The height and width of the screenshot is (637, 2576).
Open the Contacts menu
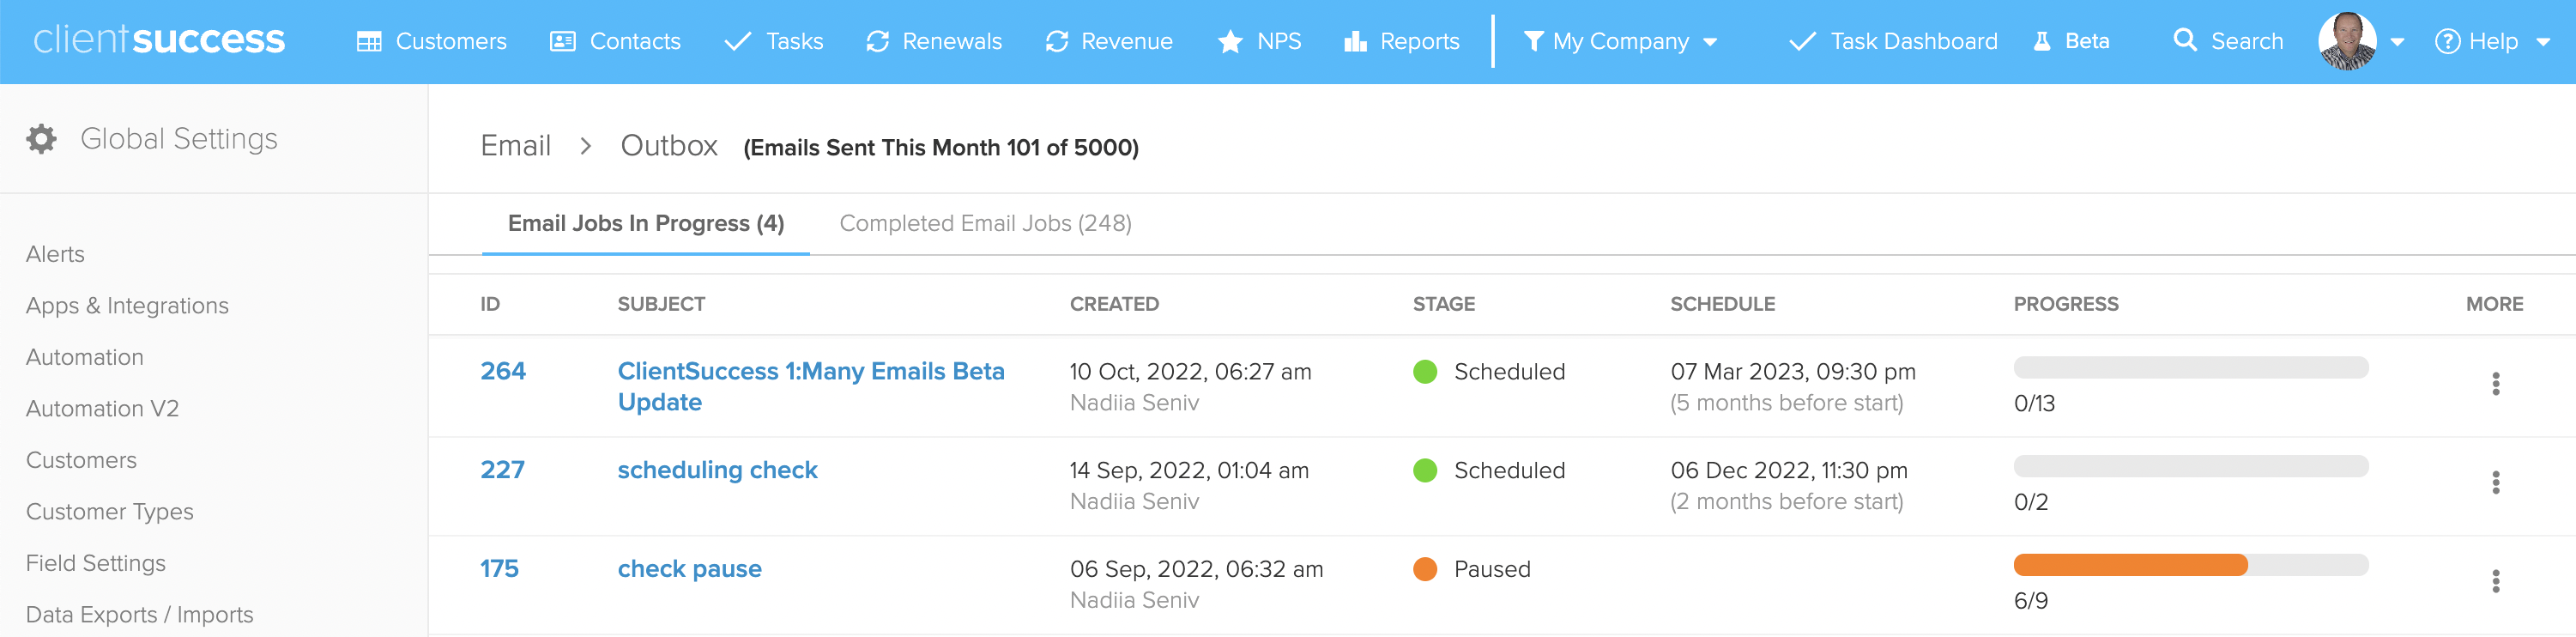(x=635, y=41)
